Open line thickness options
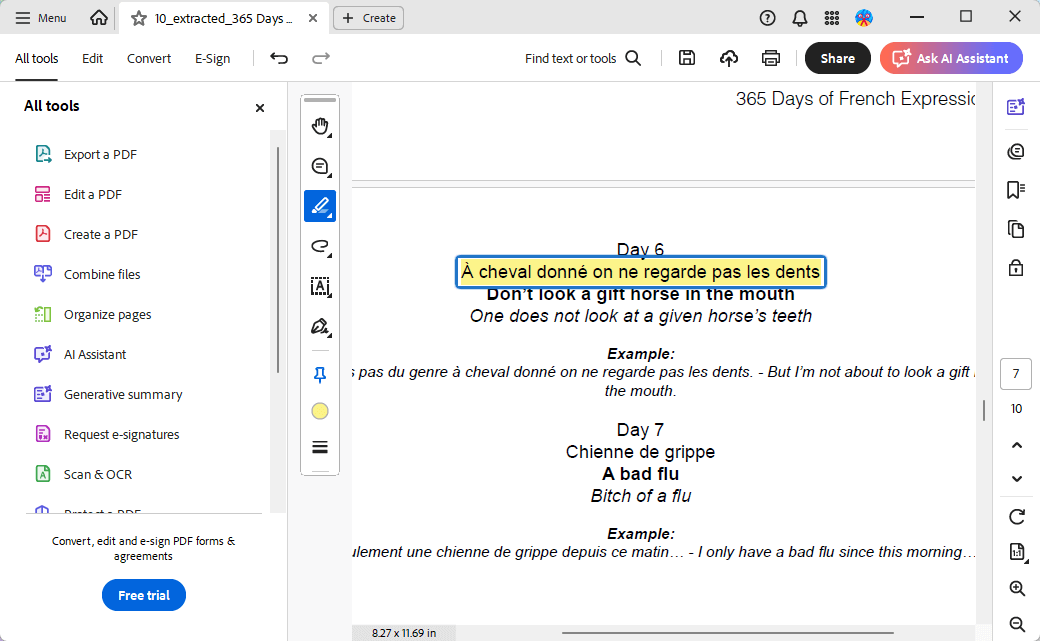1040x641 pixels. coord(320,447)
